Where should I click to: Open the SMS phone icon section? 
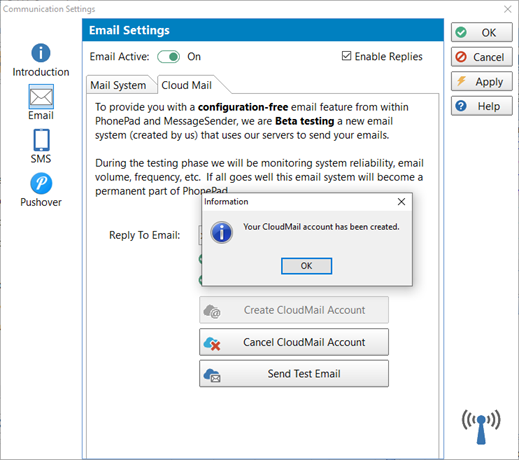click(41, 140)
